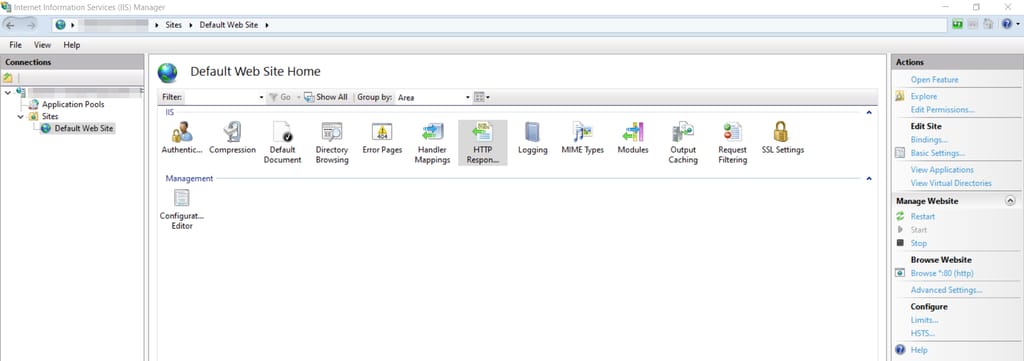This screenshot has width=1024, height=361.
Task: Click the Show All button
Action: pyautogui.click(x=326, y=97)
